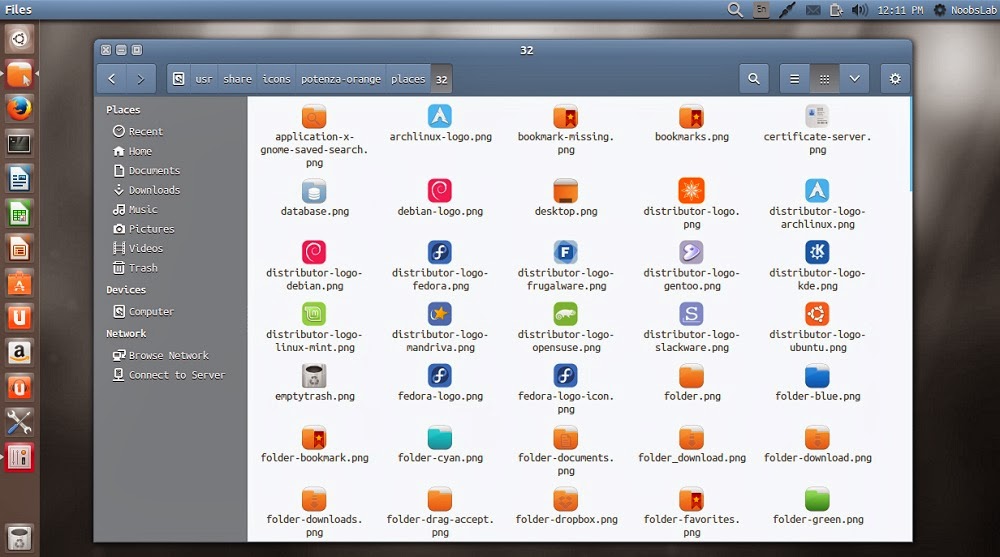1000x557 pixels.
Task: Select folder-cyan.png file icon
Action: point(440,438)
